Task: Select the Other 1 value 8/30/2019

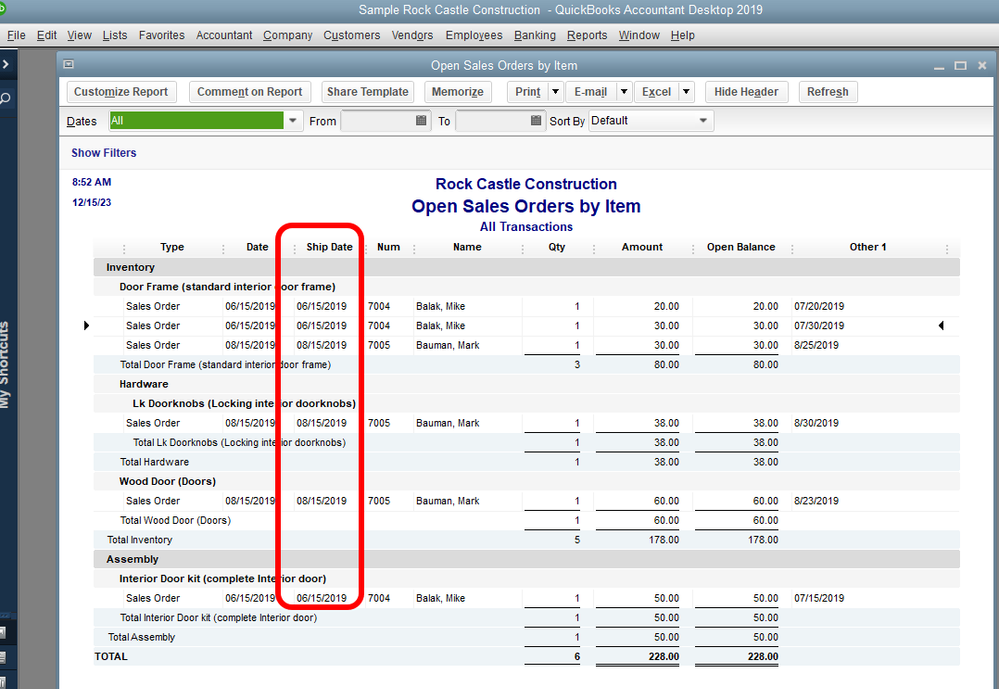Action: click(x=816, y=423)
